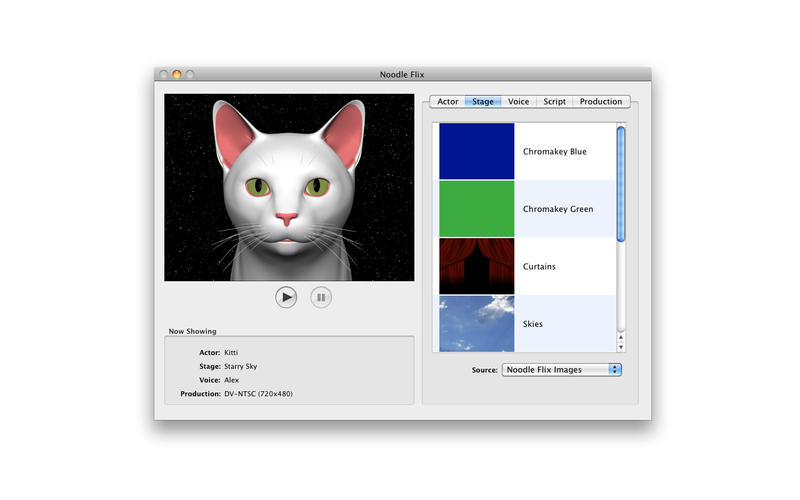800x500 pixels.
Task: Go to the Production tab
Action: pos(601,102)
